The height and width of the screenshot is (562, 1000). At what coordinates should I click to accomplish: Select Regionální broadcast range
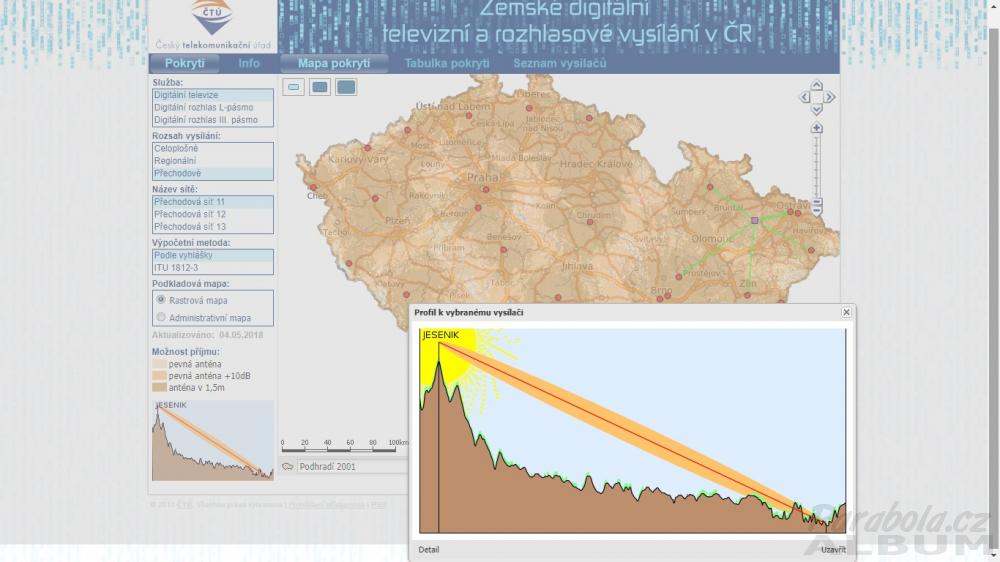pos(212,161)
